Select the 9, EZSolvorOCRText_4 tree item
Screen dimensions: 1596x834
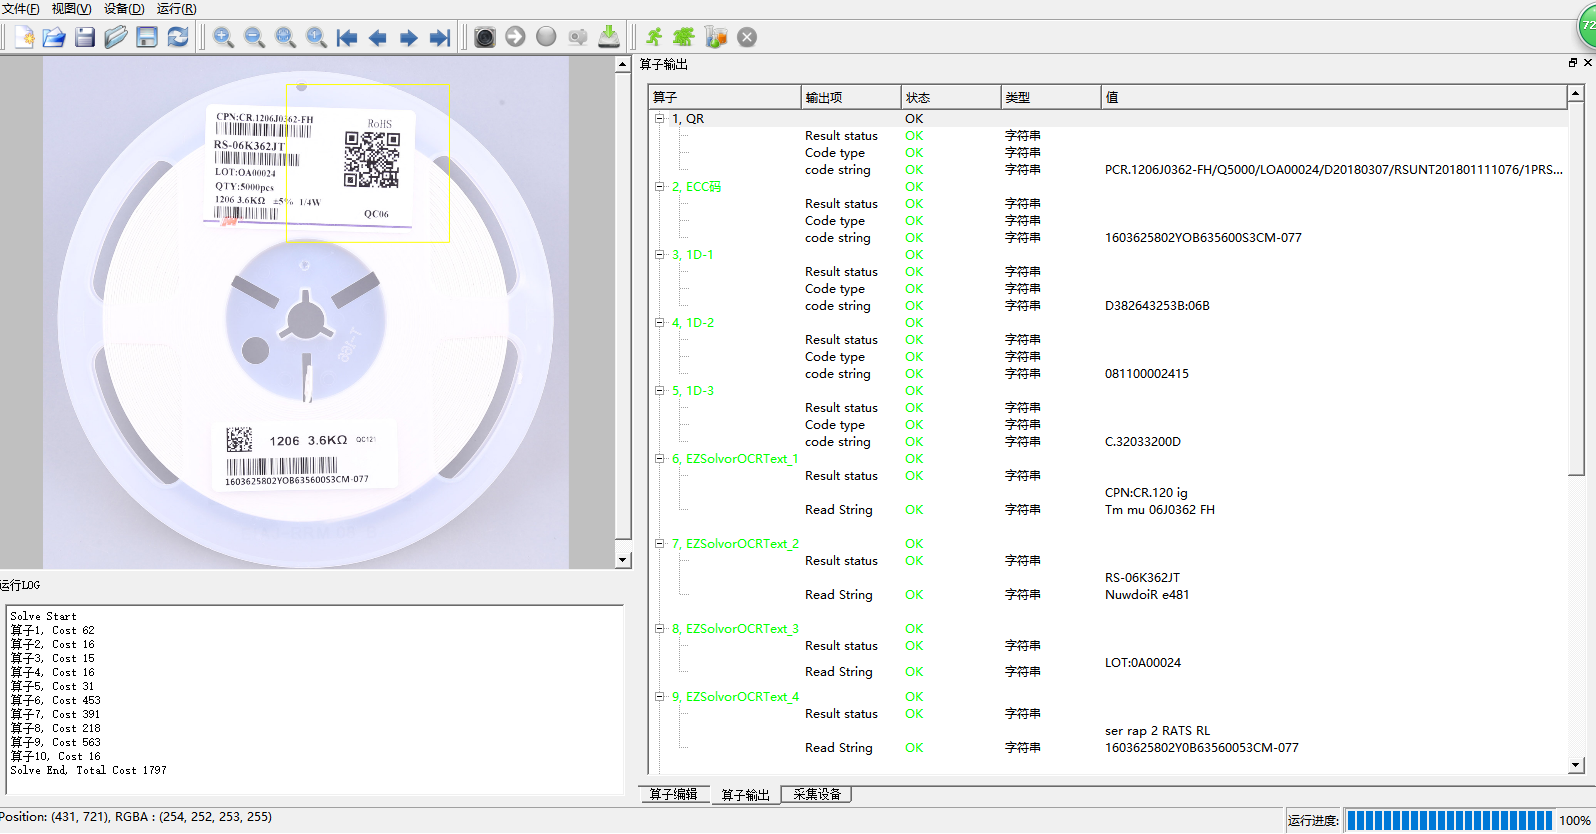click(x=735, y=697)
